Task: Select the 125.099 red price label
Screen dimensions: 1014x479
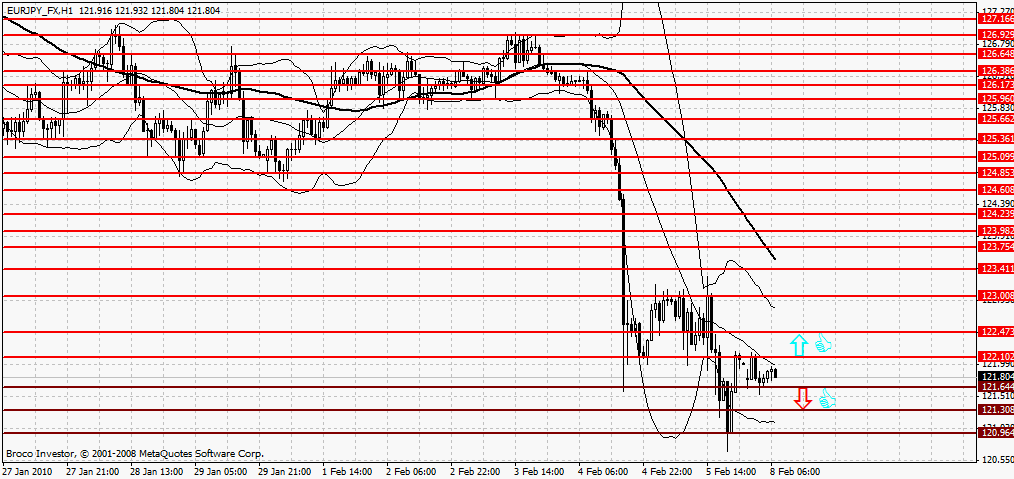Action: coord(997,156)
